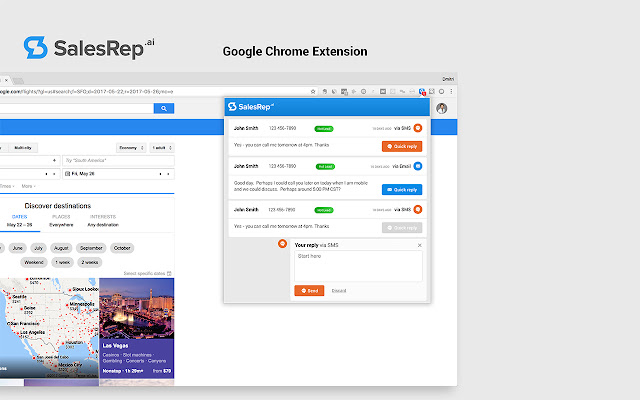Click the calendar icon beside Fri, May 26
Screen dimensions: 640x400
[x=67, y=174]
